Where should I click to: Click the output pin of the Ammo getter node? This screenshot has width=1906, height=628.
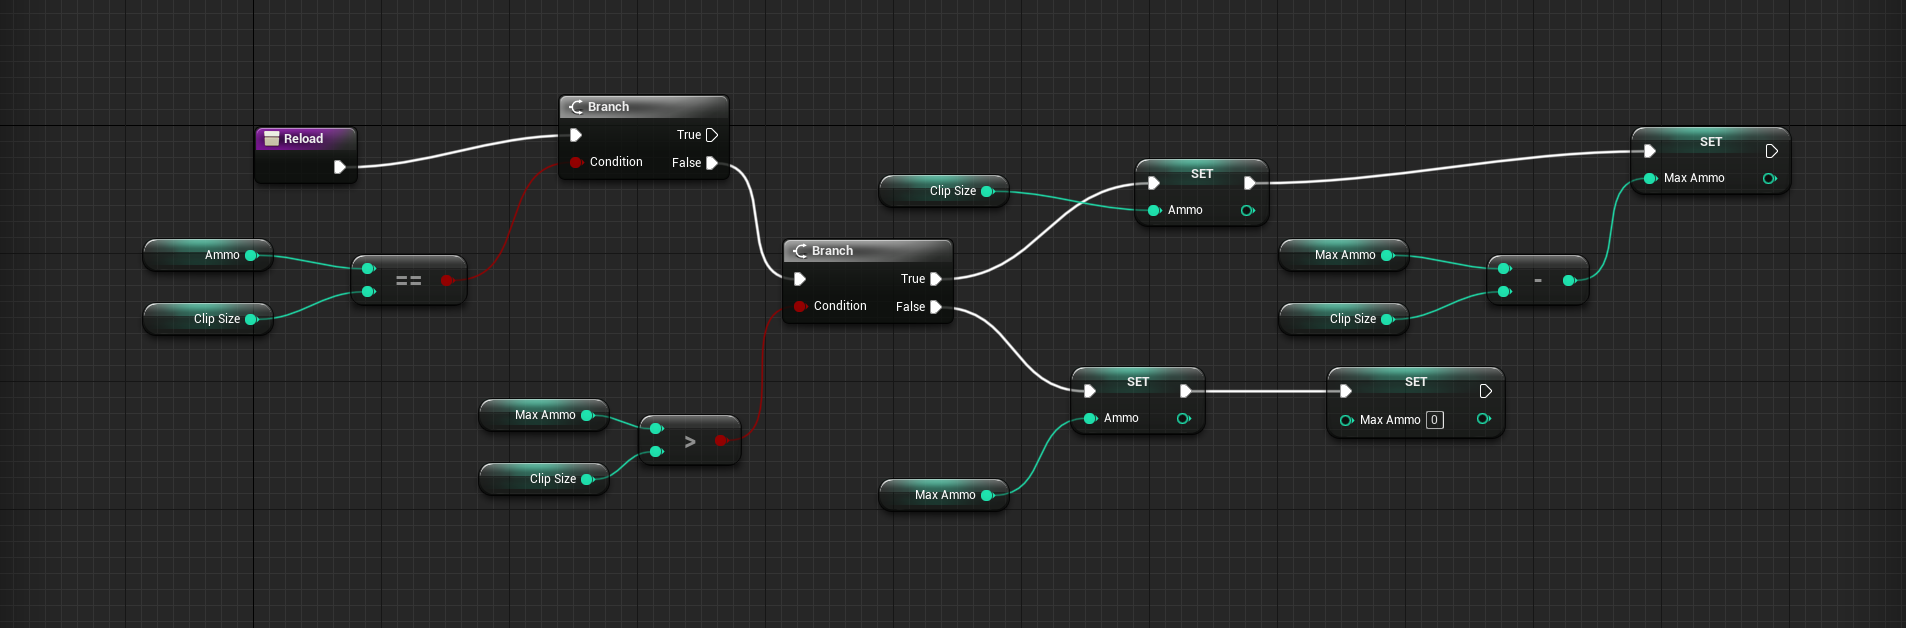pos(252,255)
